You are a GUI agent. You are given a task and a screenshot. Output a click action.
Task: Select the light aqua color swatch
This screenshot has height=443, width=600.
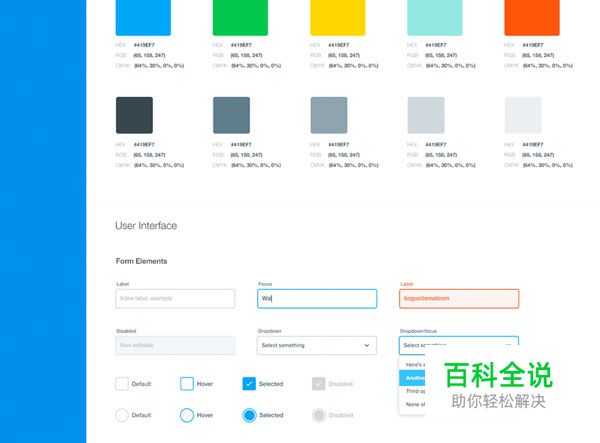(426, 16)
